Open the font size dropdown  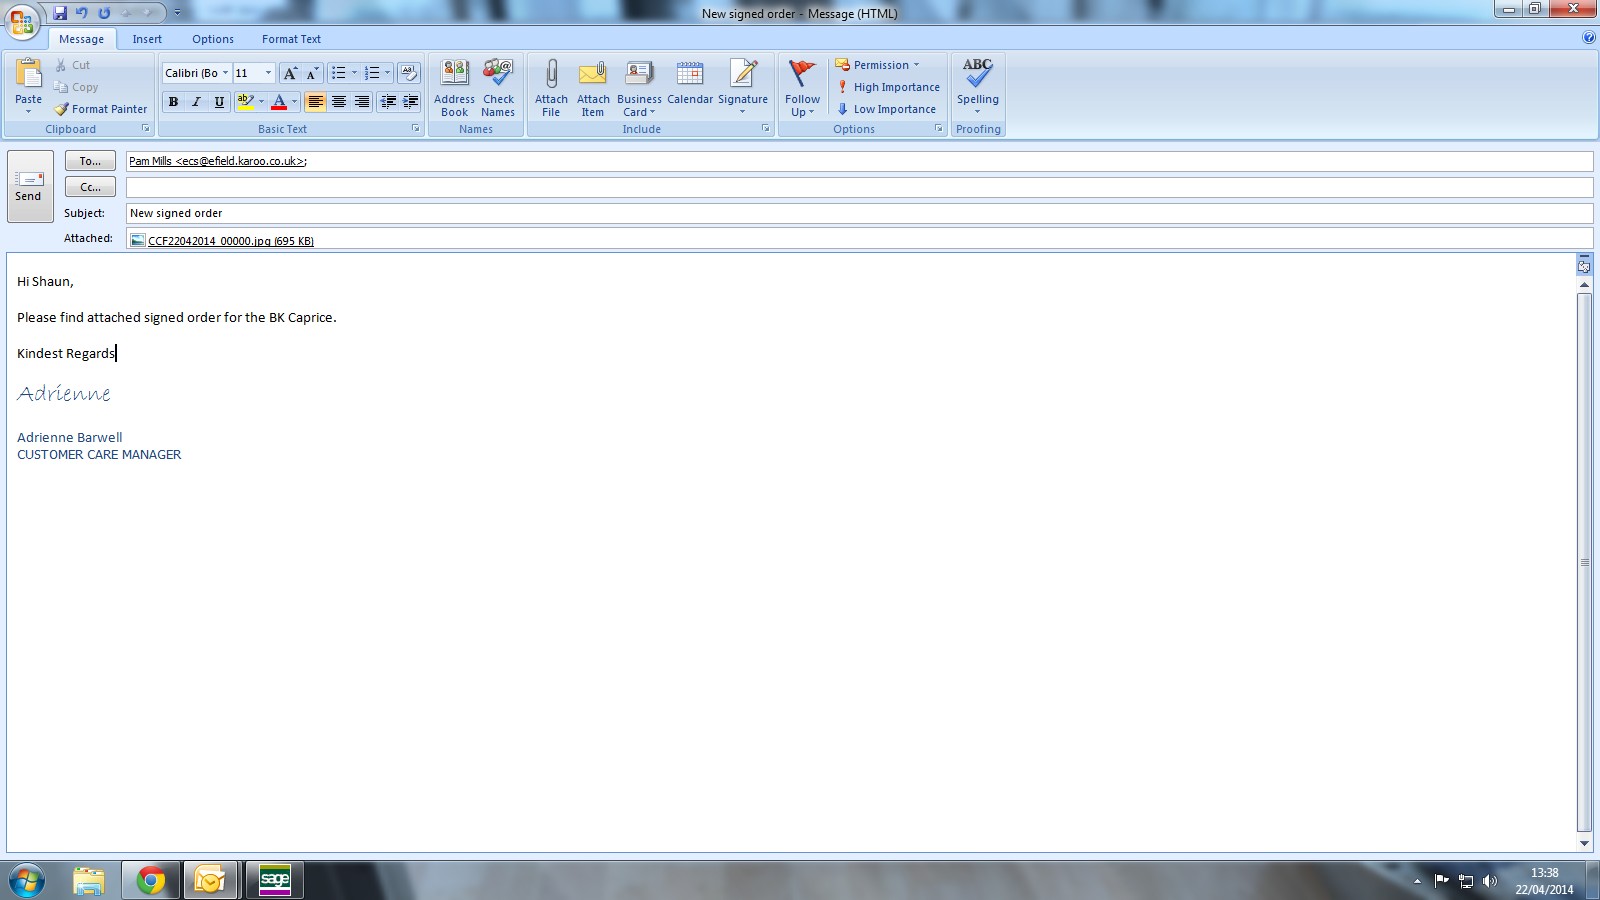tap(268, 73)
